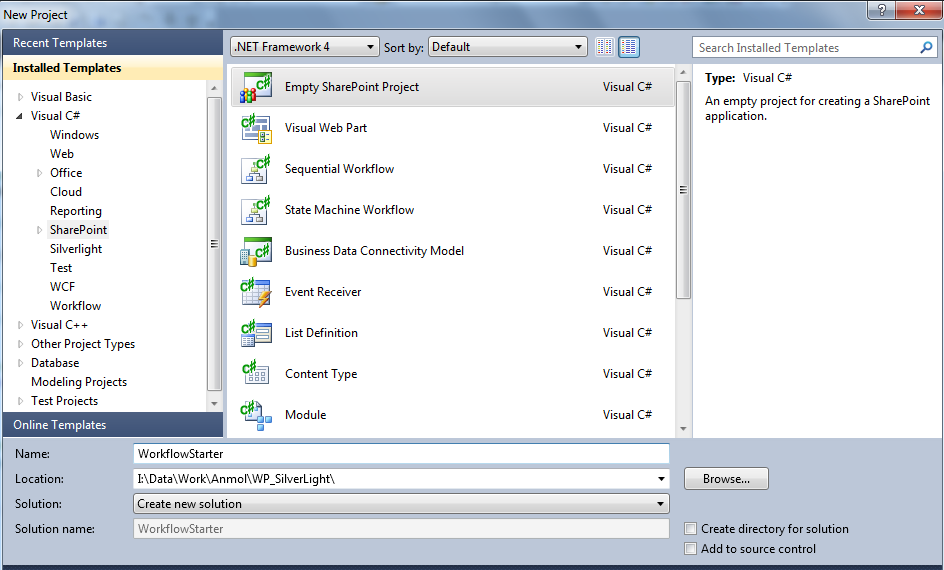Viewport: 944px width, 570px height.
Task: Open the .NET Framework 4 dropdown
Action: [x=304, y=47]
